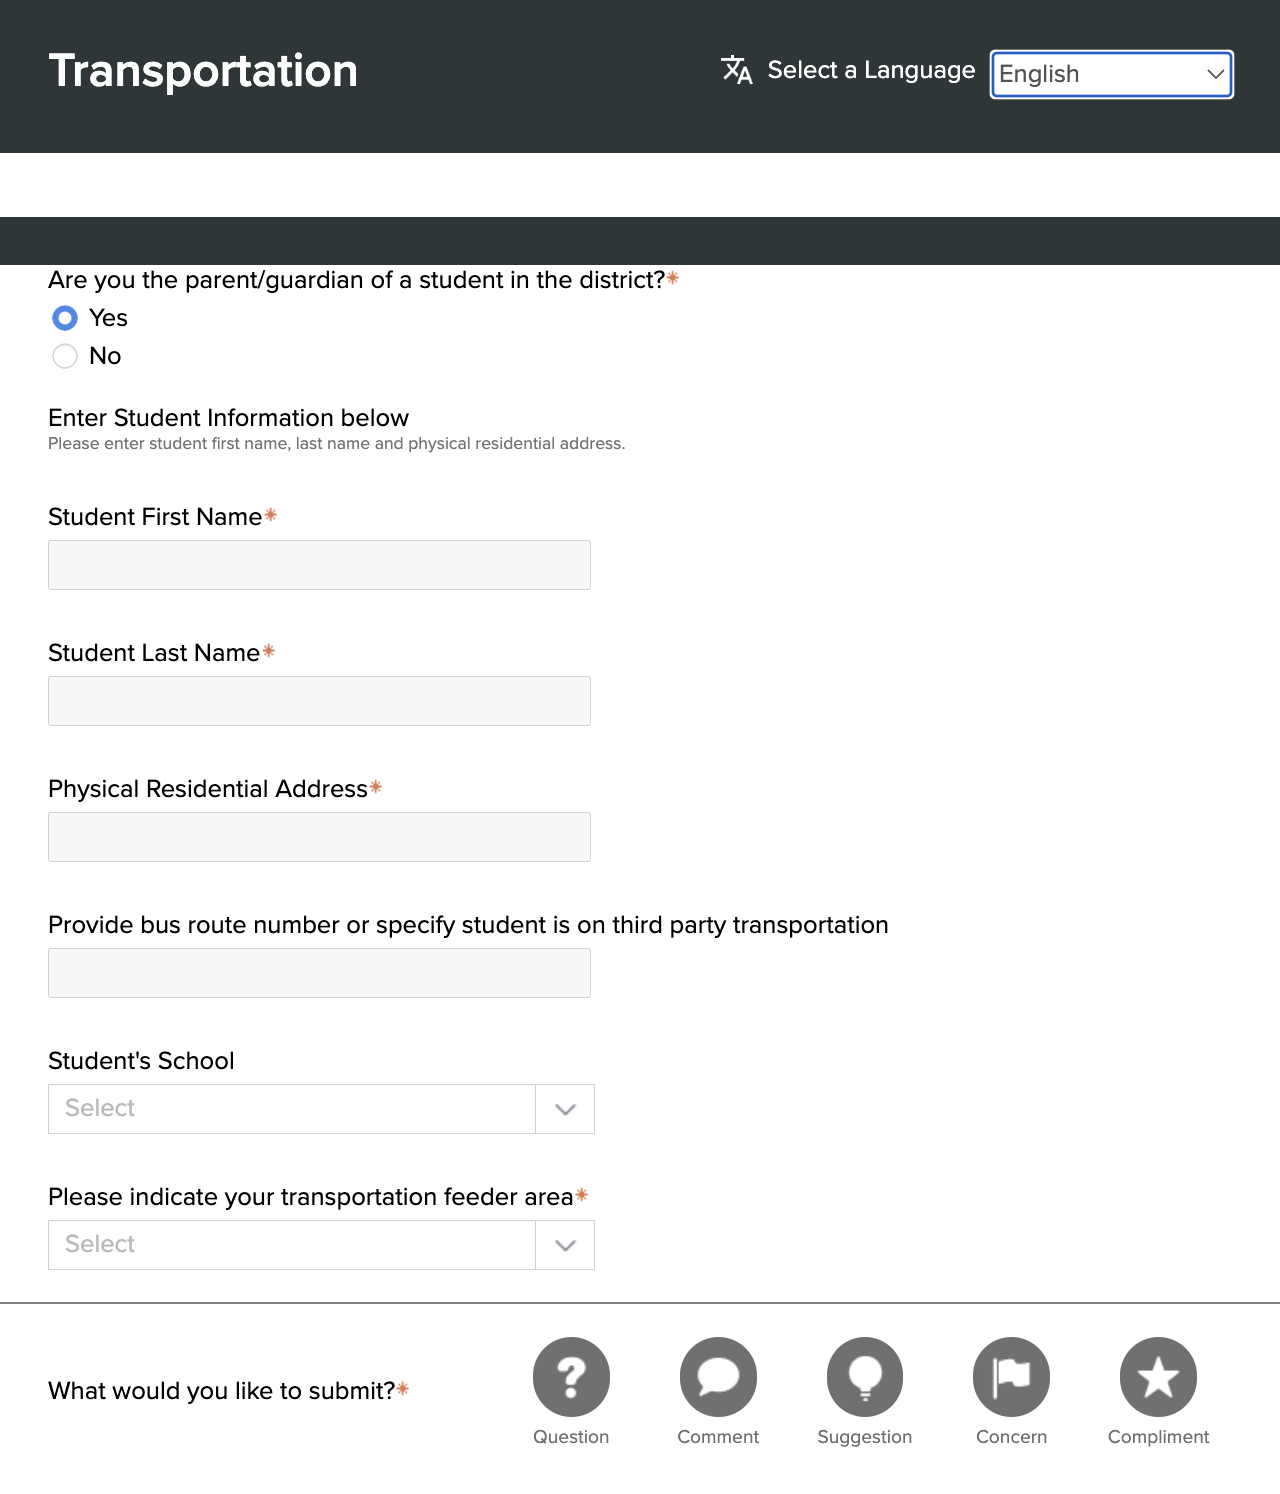
Task: Click the Student Last Name field
Action: 319,701
